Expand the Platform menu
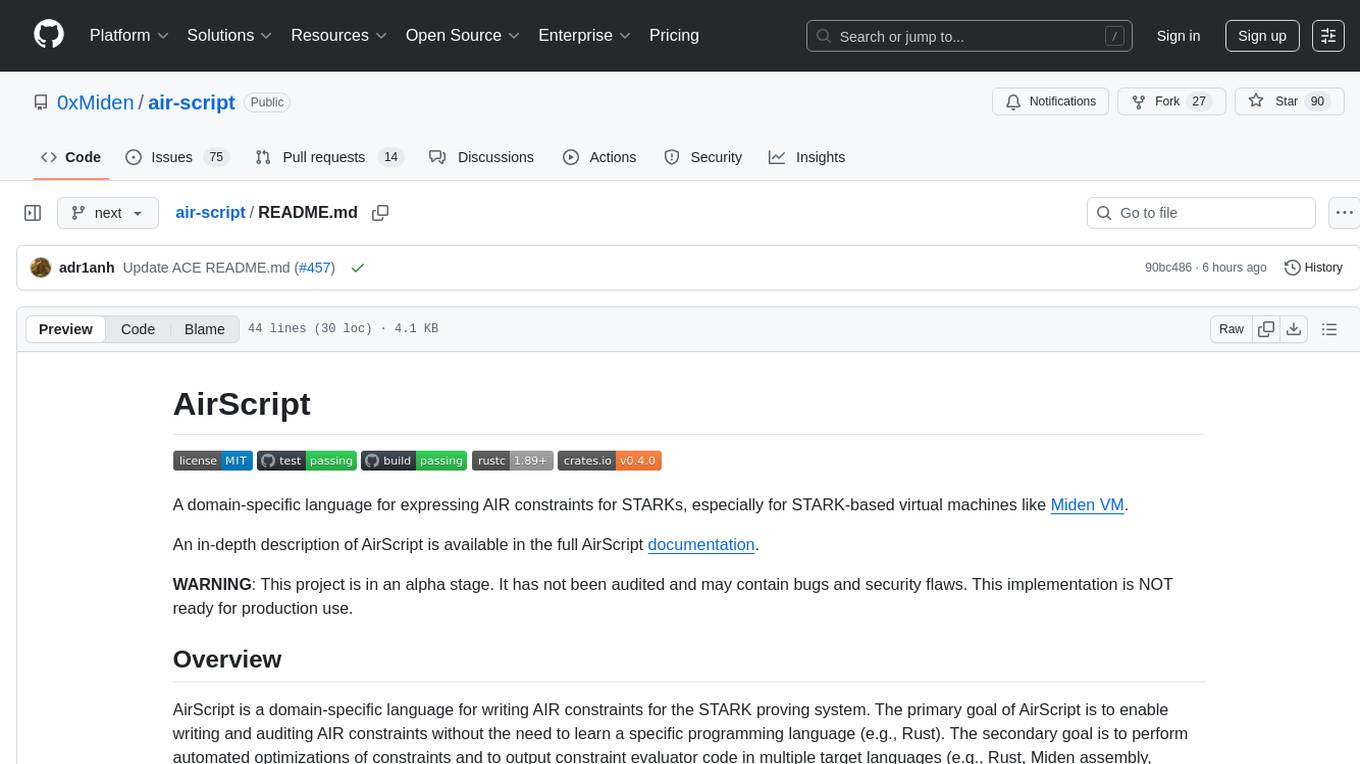This screenshot has width=1360, height=764. (129, 35)
